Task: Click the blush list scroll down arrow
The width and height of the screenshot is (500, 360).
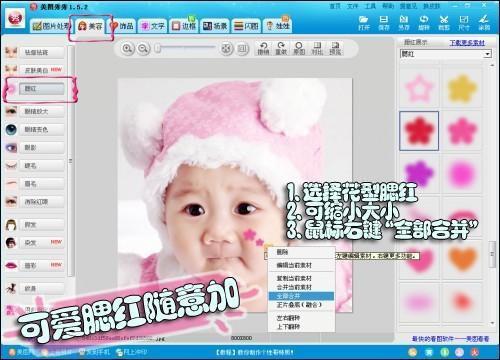Action: click(492, 323)
